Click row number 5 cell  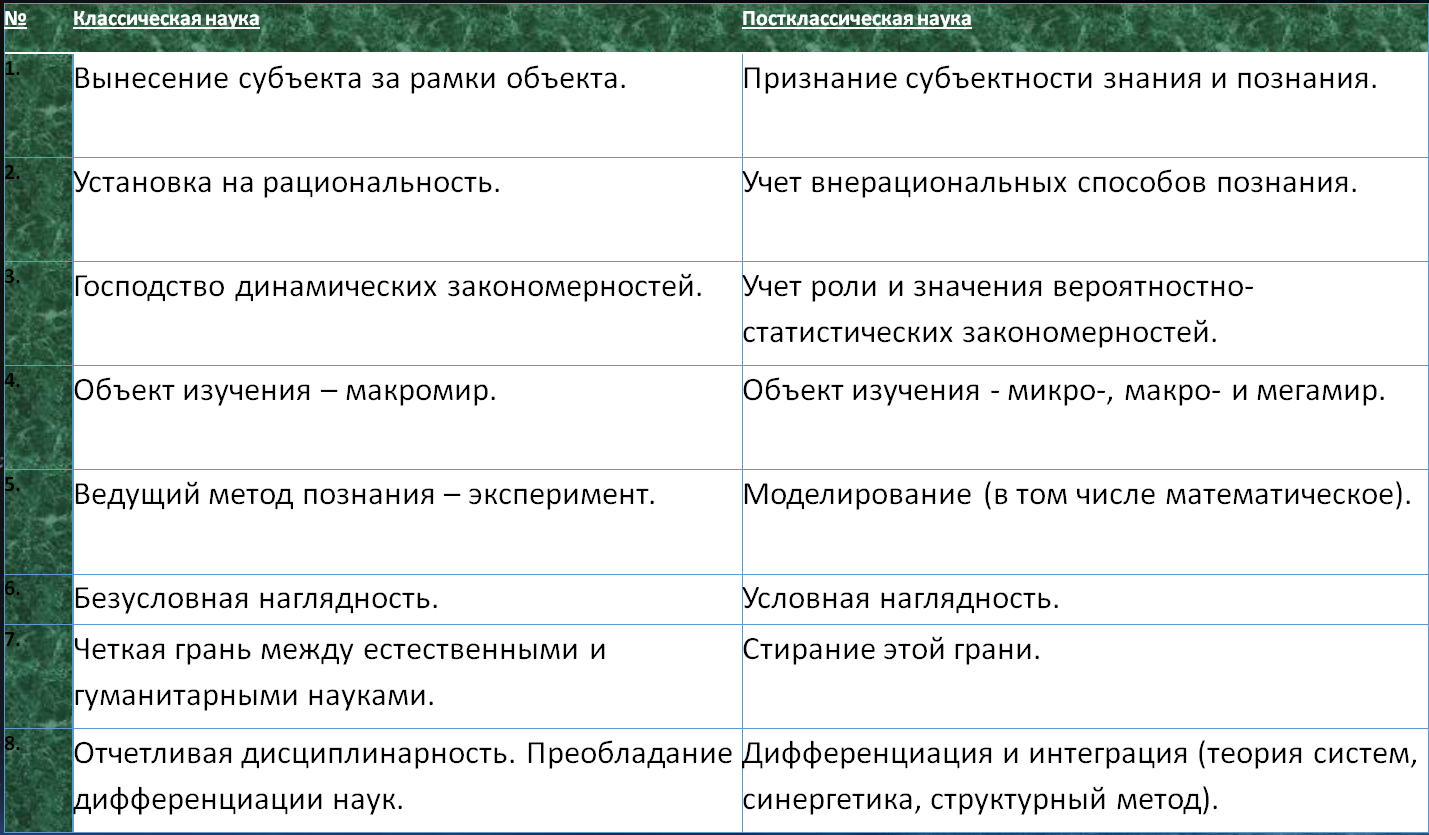point(38,522)
